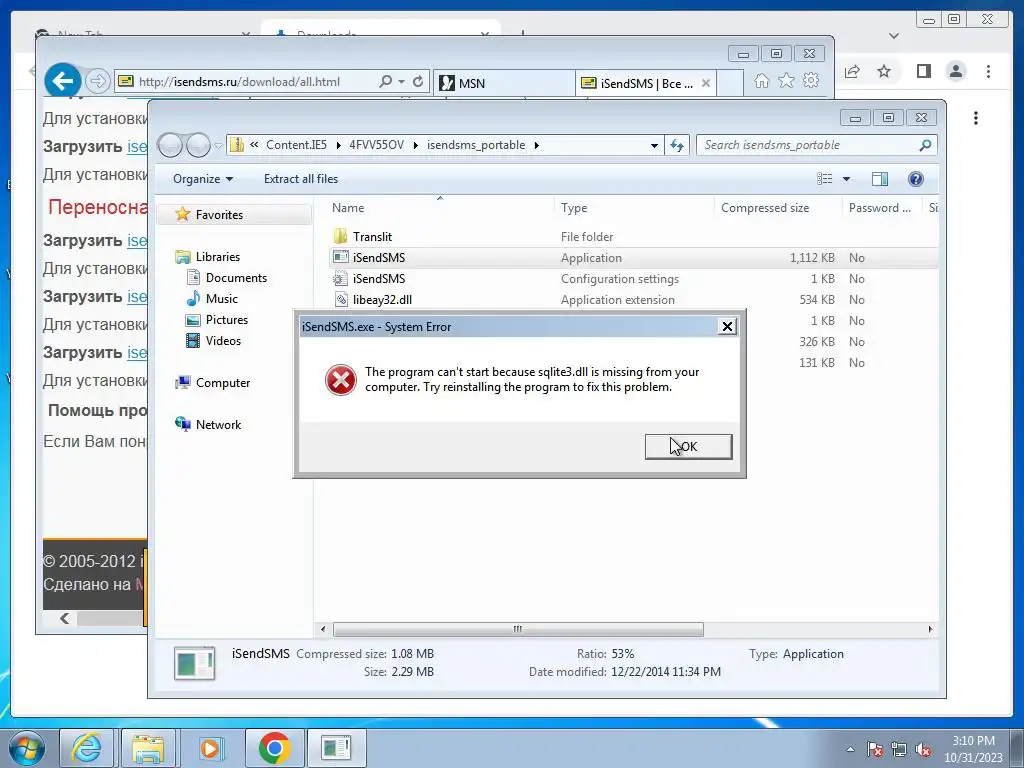
Task: Open Videos library
Action: [223, 340]
